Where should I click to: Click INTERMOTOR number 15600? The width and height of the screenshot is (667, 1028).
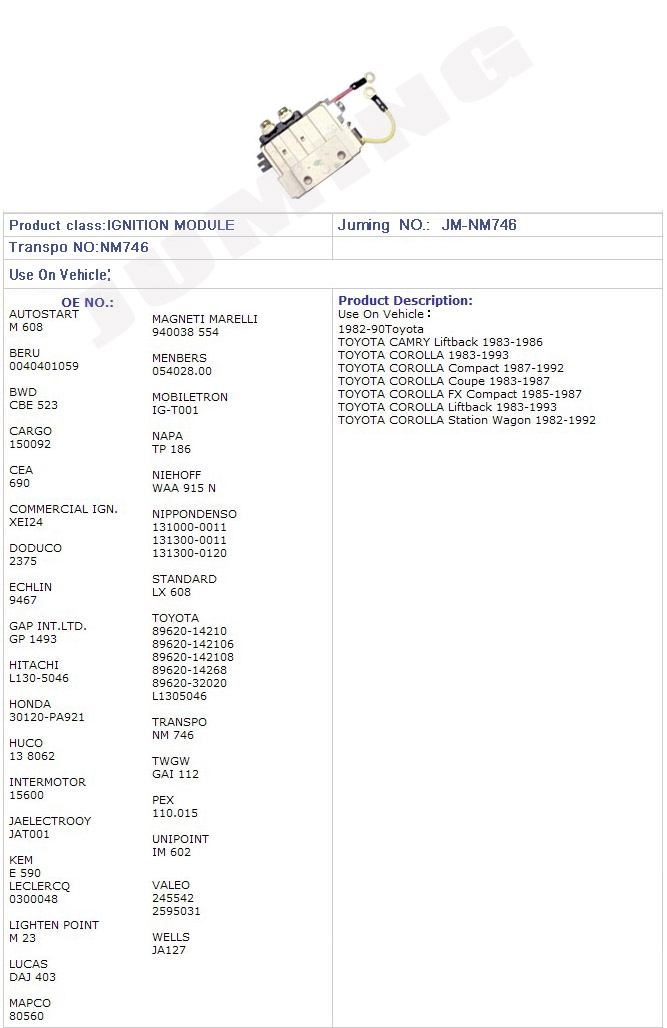(26, 795)
